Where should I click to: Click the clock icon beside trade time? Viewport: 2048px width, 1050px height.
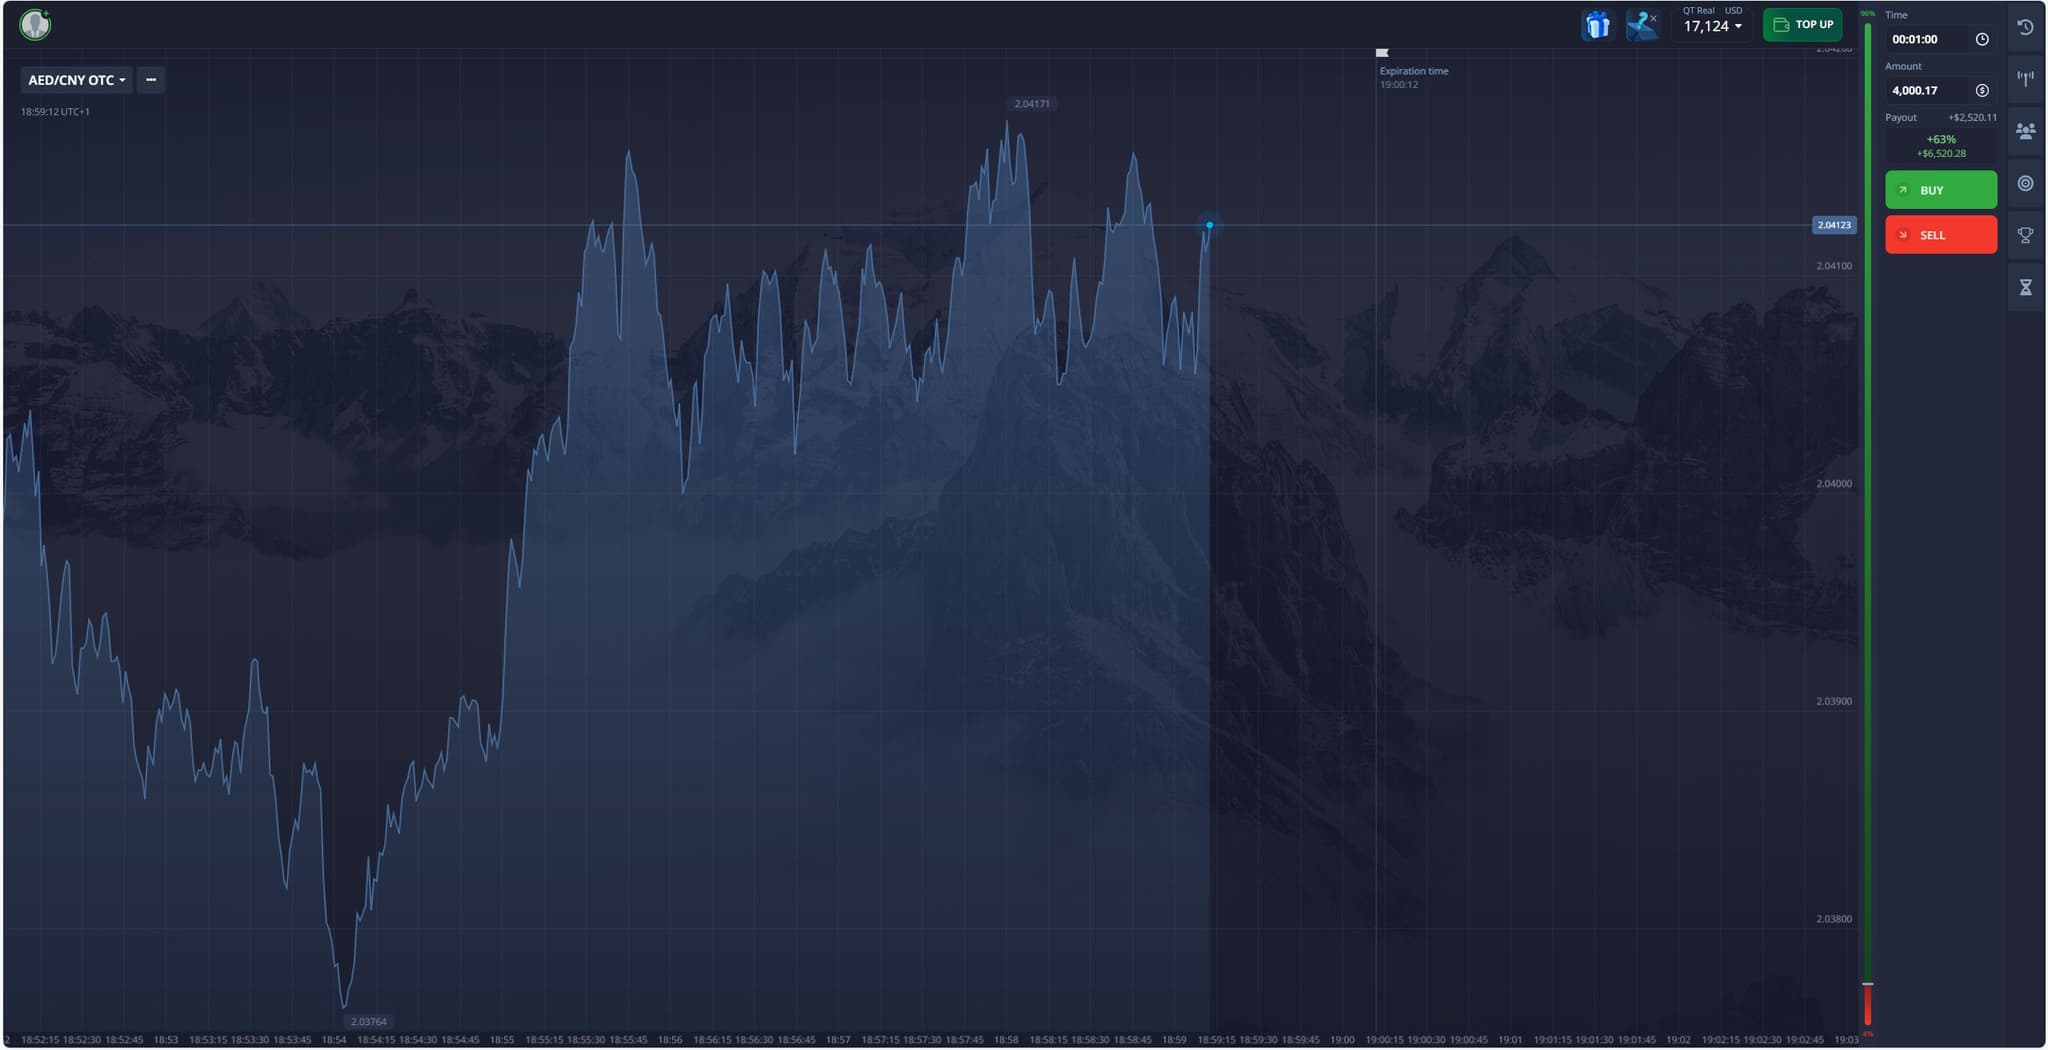click(x=1982, y=39)
